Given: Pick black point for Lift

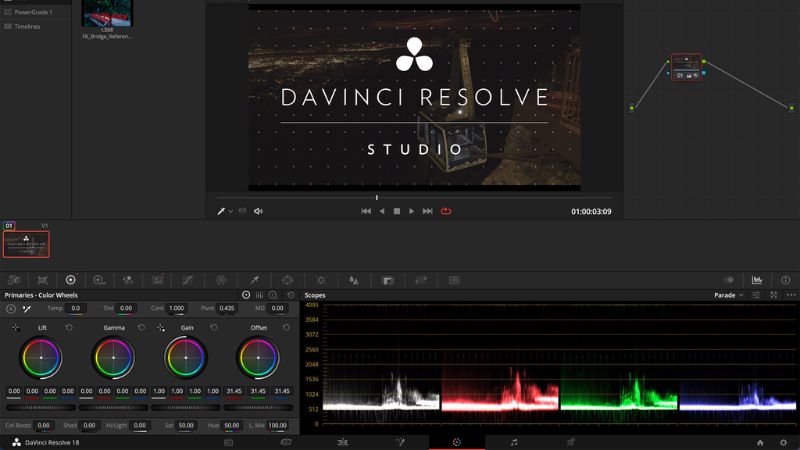Looking at the screenshot, I should point(16,328).
